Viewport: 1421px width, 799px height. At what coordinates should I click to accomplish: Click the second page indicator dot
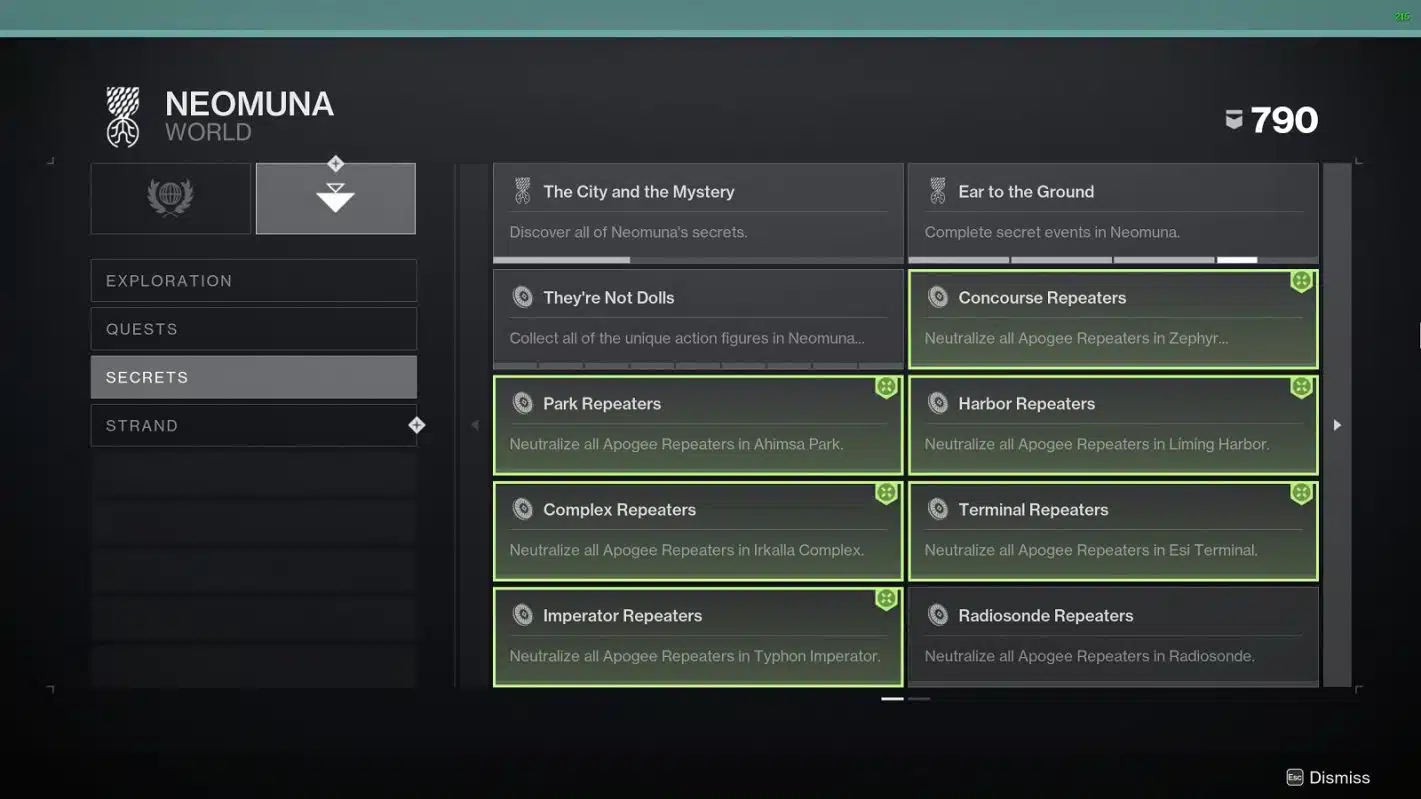tap(919, 698)
